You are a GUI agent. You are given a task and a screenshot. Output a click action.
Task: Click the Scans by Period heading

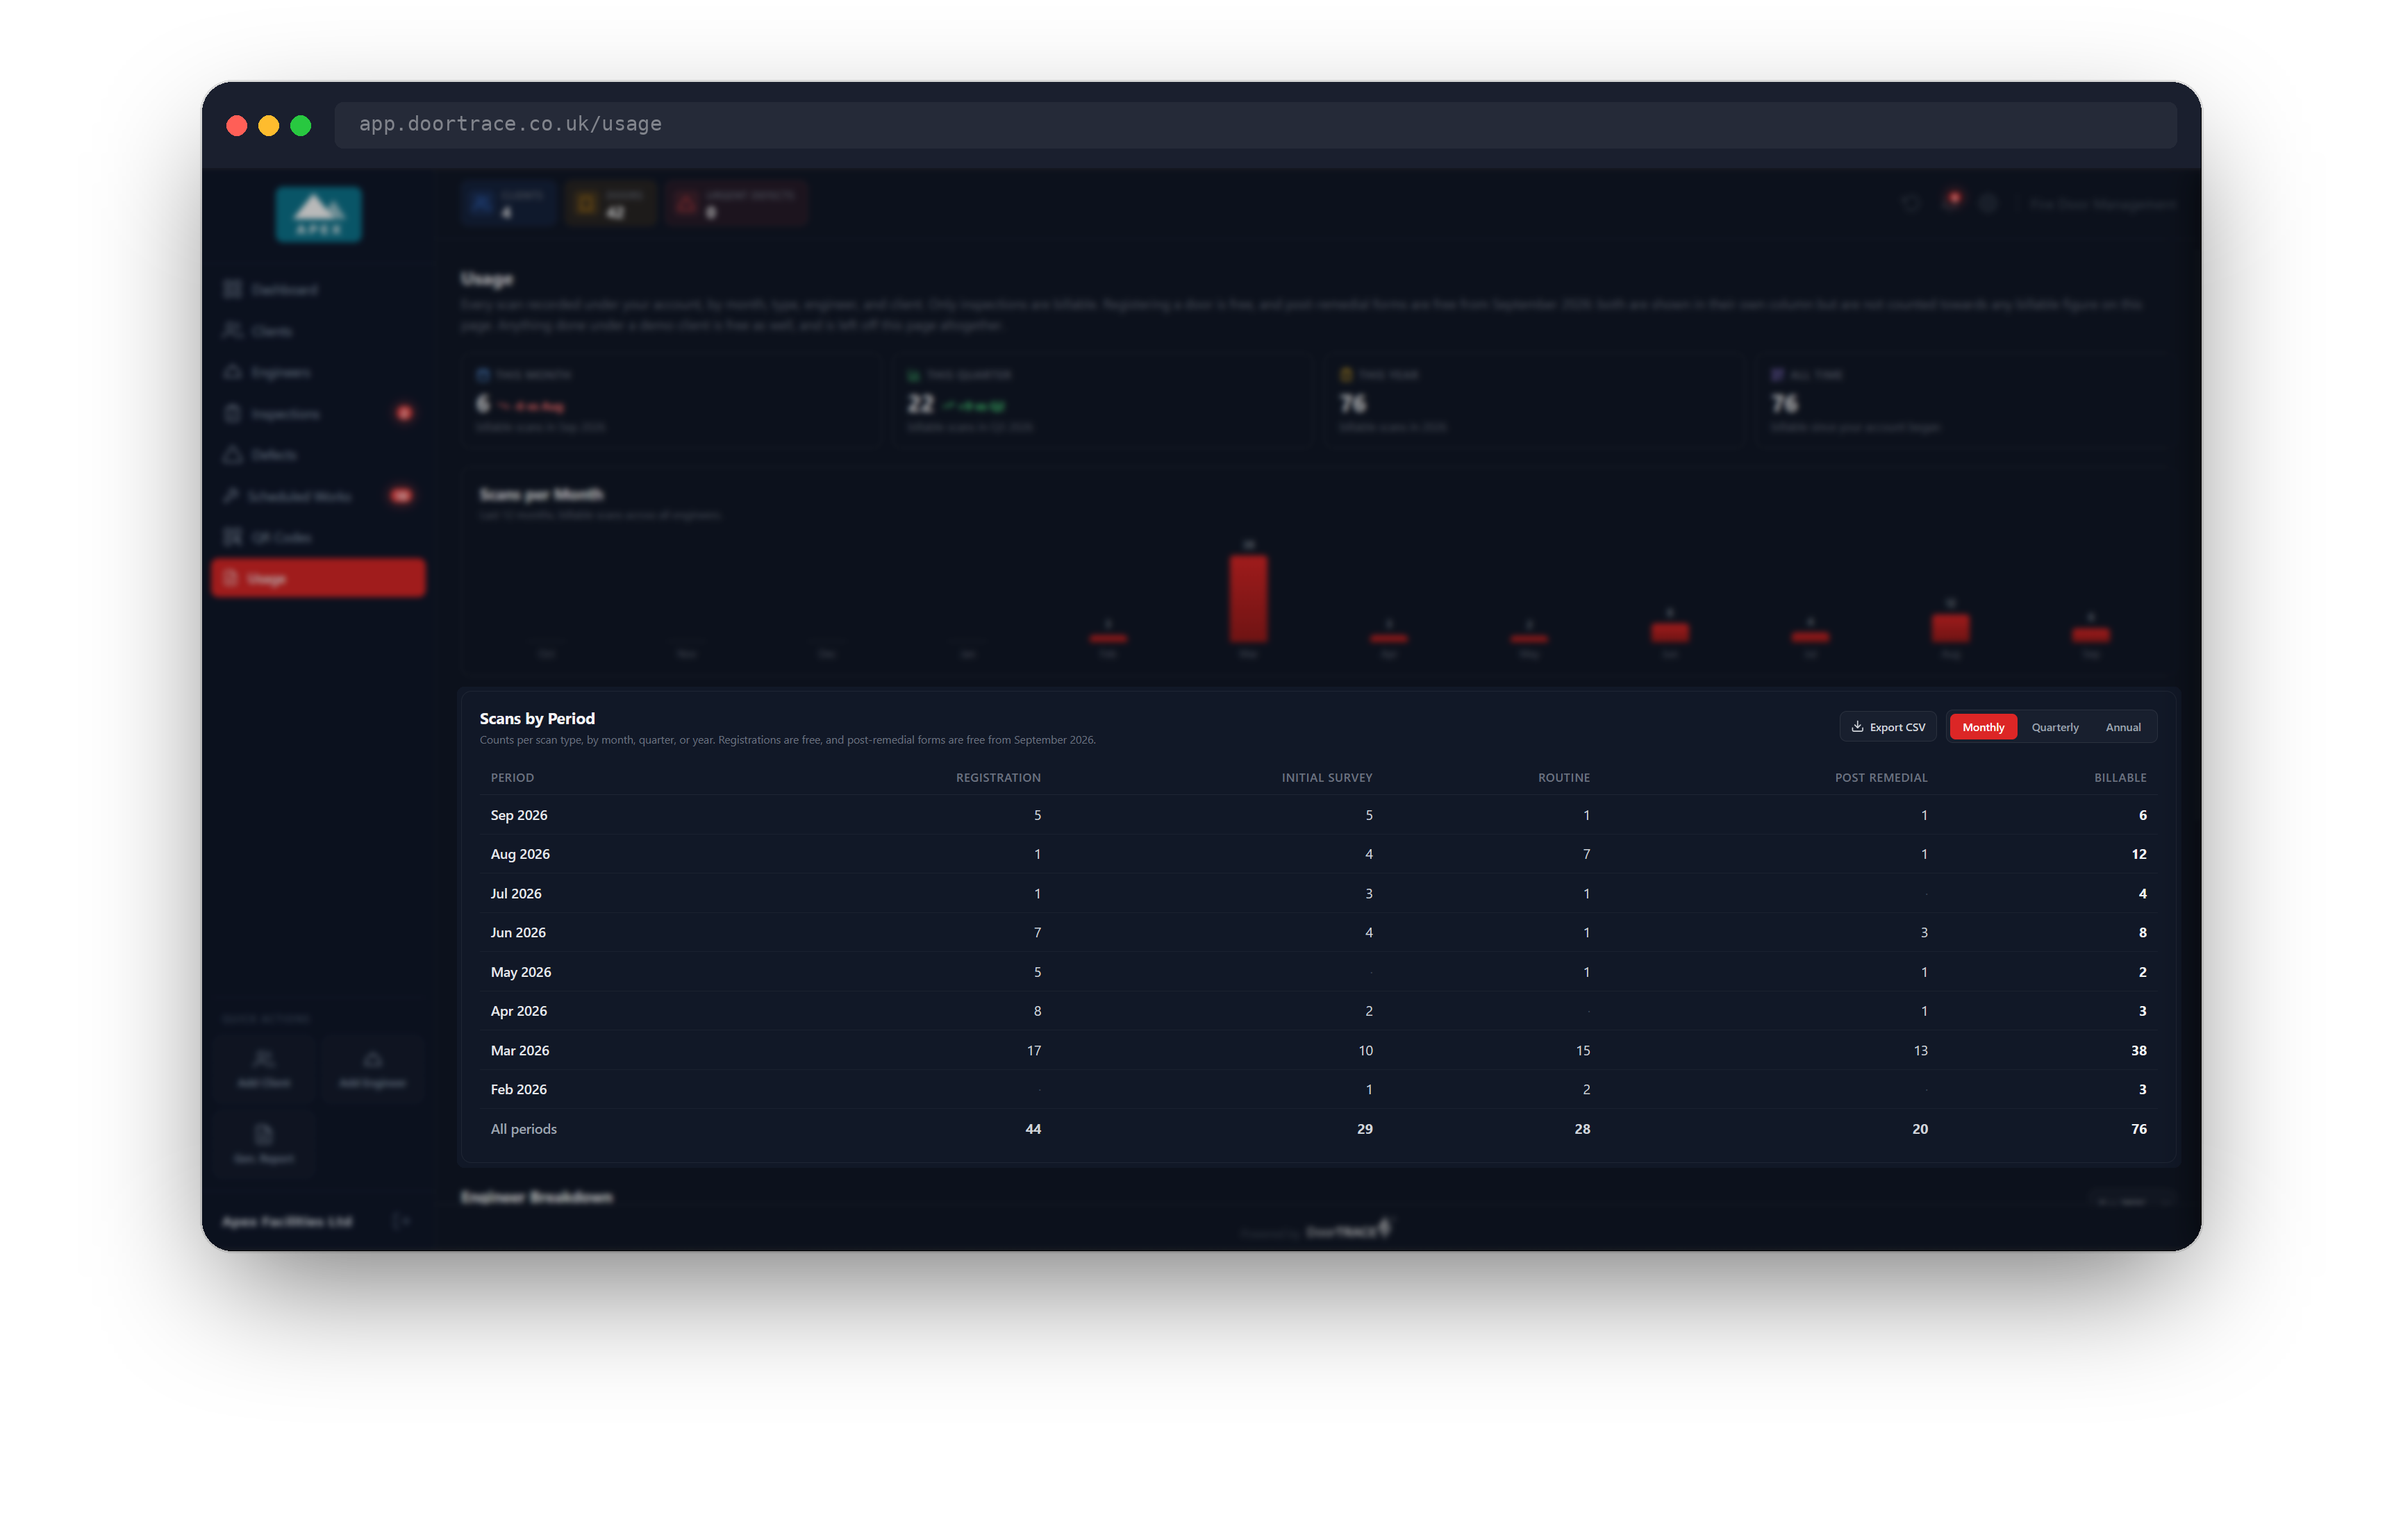click(x=537, y=718)
